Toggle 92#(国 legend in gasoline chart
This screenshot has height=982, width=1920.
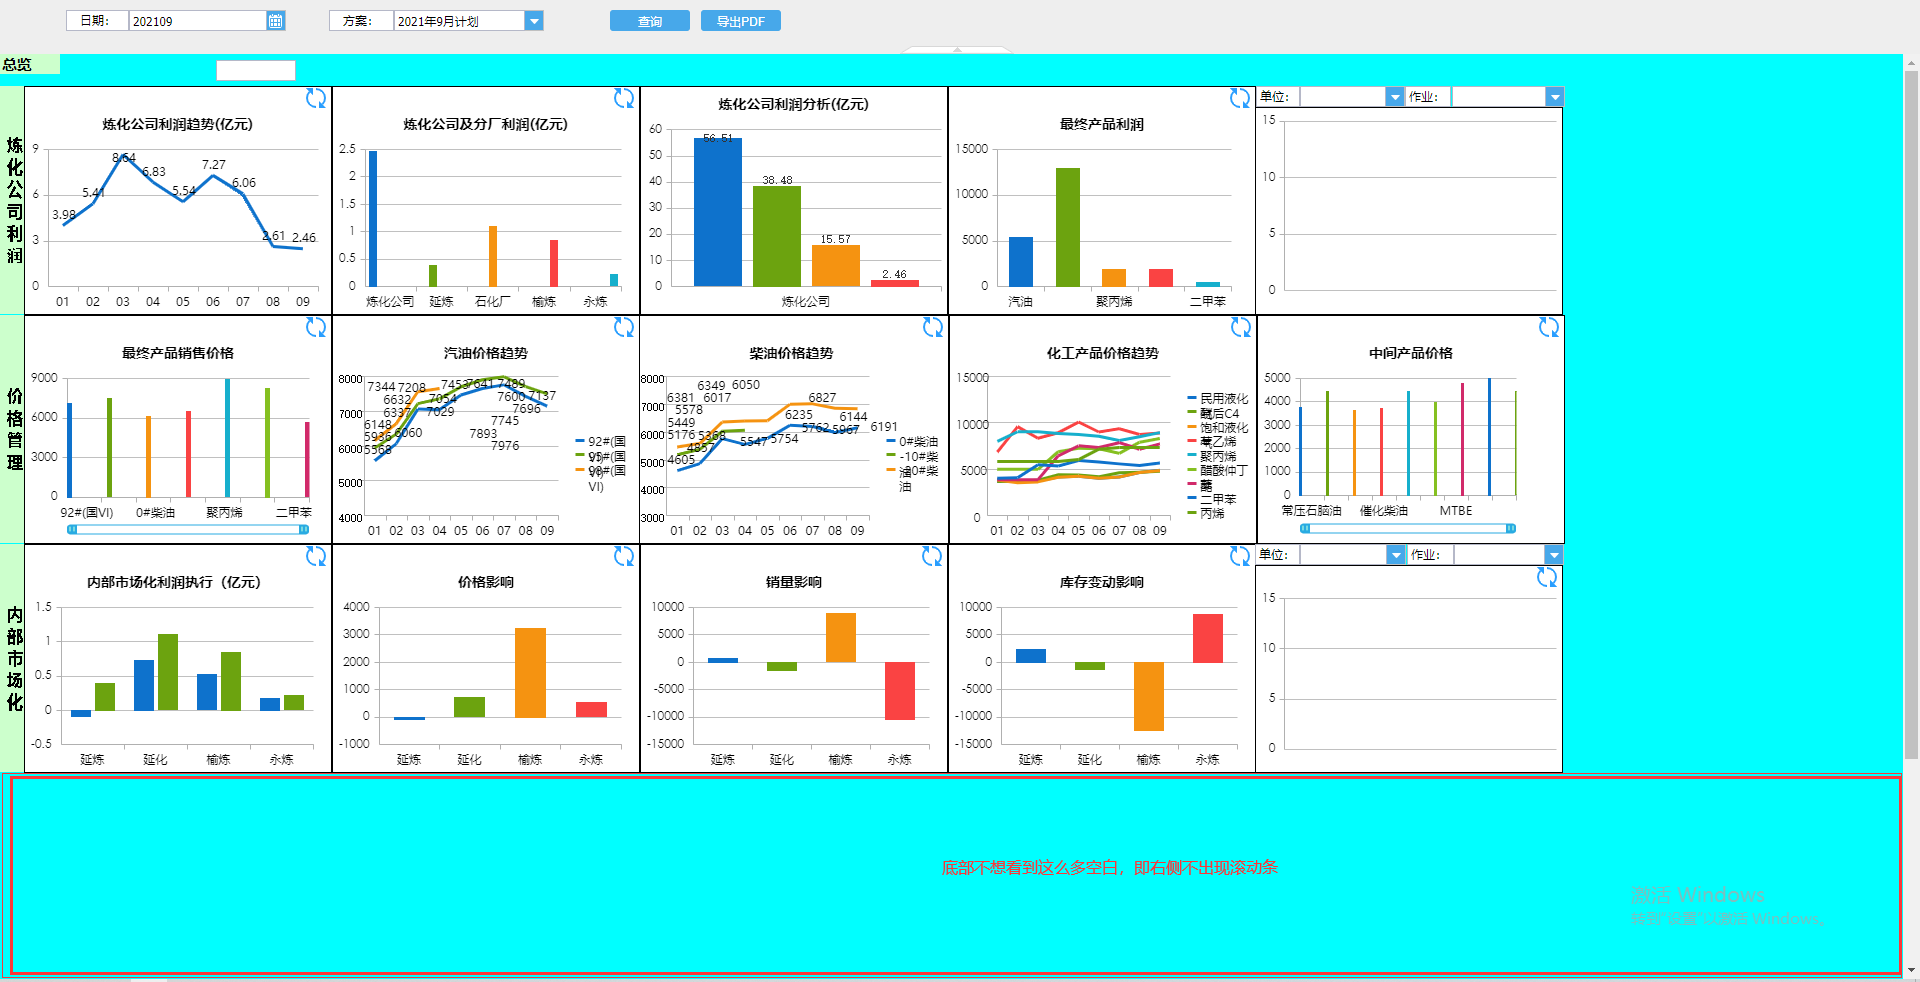[x=602, y=441]
